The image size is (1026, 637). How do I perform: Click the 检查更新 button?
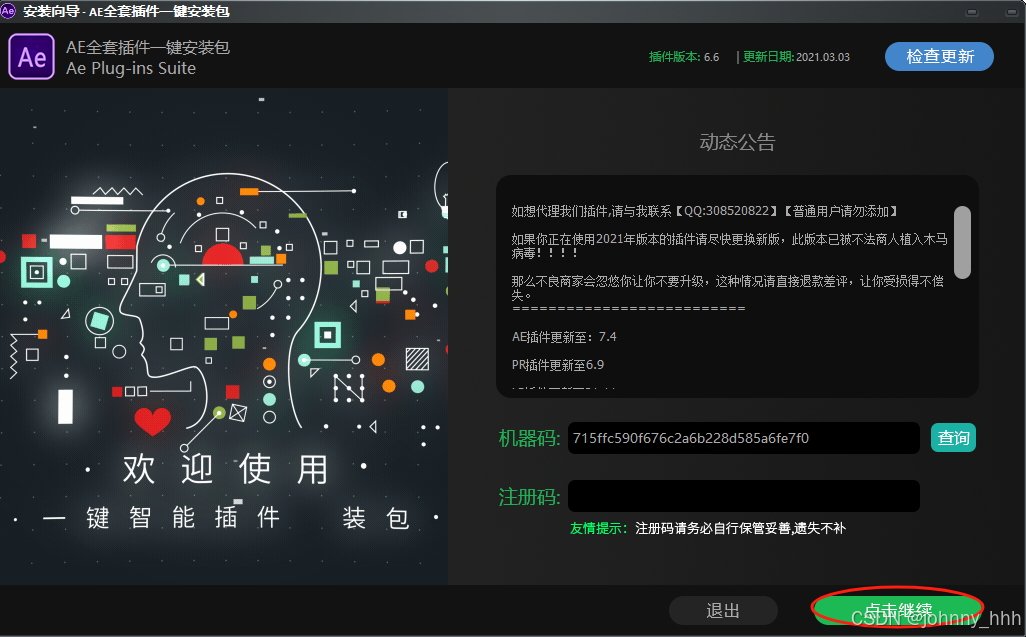coord(939,57)
